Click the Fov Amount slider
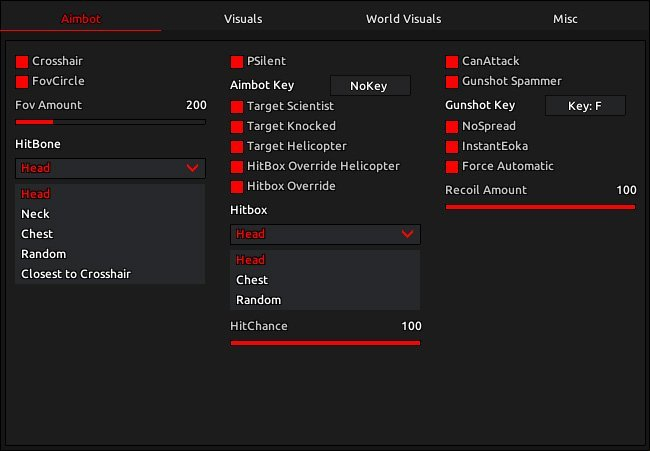Image resolution: width=650 pixels, height=451 pixels. (x=110, y=122)
